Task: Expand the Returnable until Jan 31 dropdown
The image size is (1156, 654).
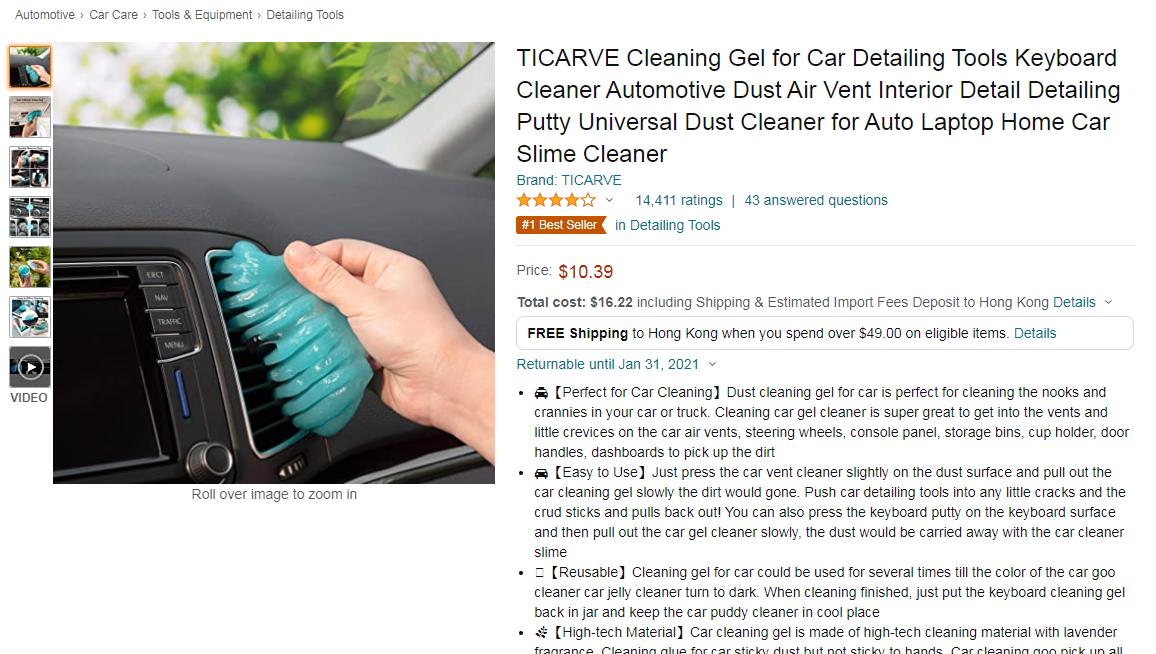Action: [712, 364]
